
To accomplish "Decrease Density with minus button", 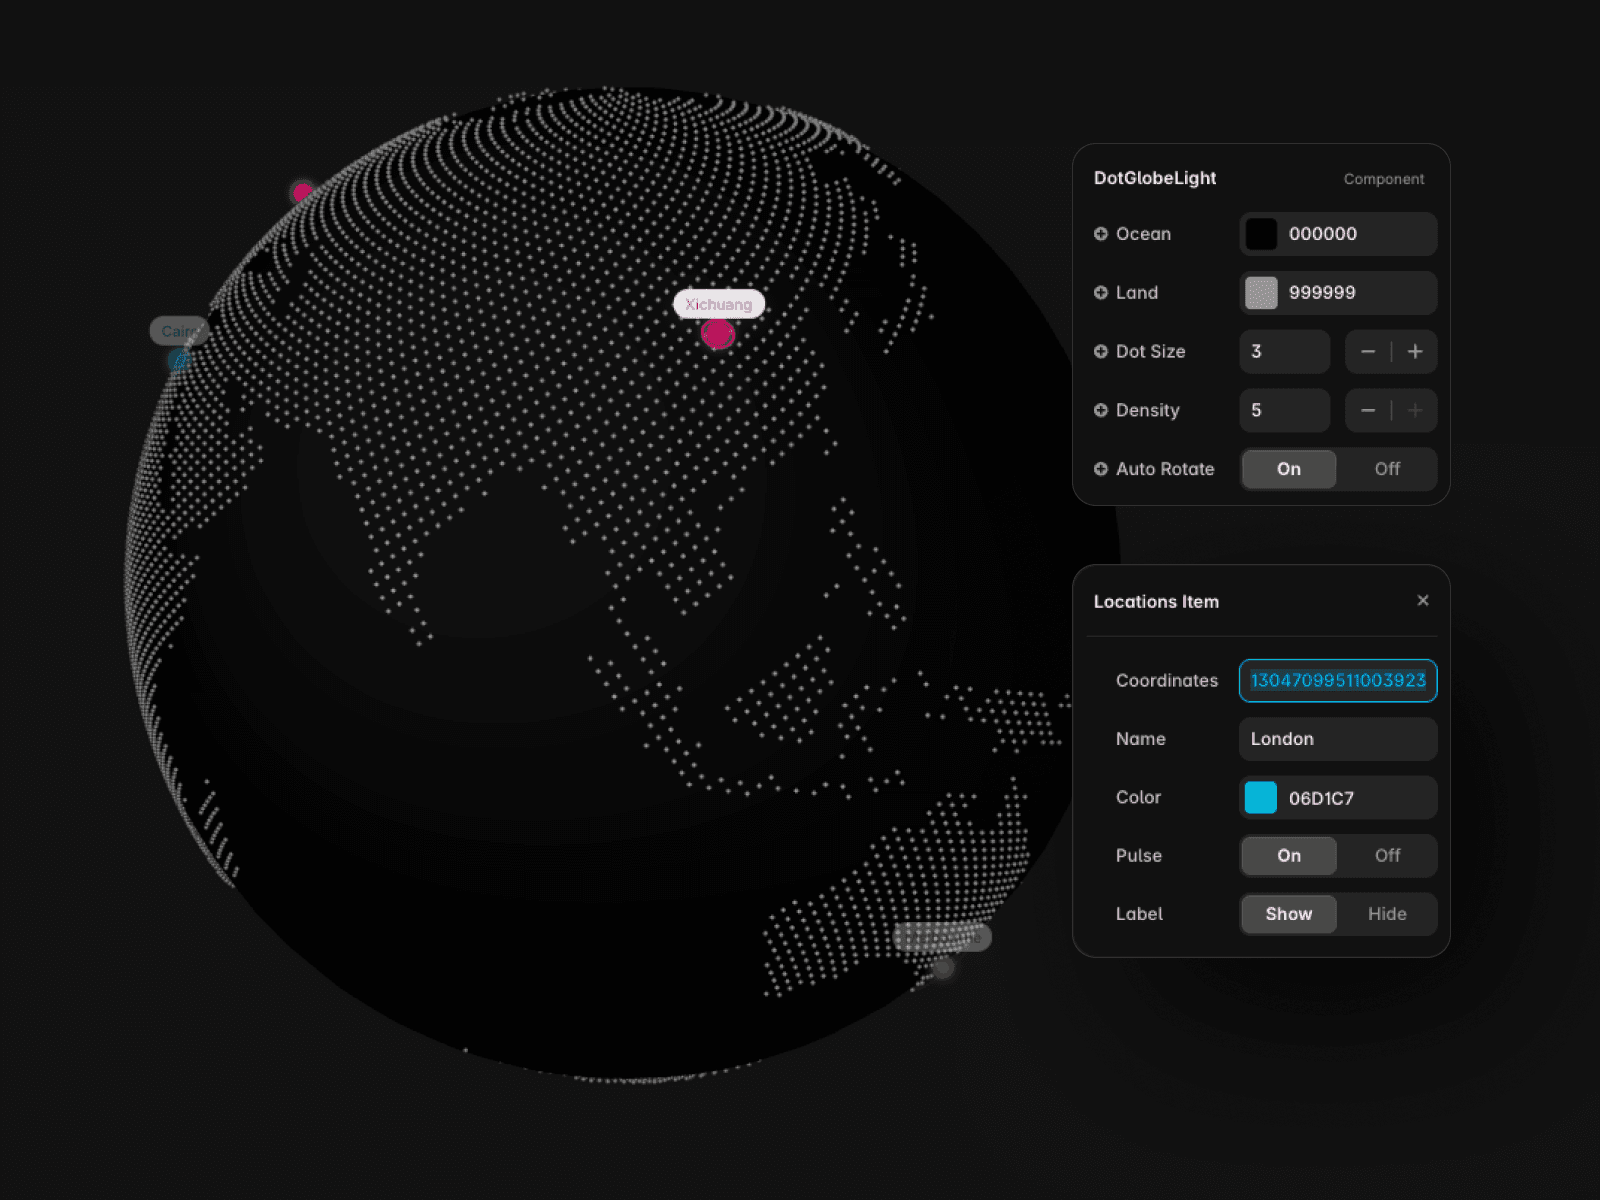I will (x=1368, y=410).
